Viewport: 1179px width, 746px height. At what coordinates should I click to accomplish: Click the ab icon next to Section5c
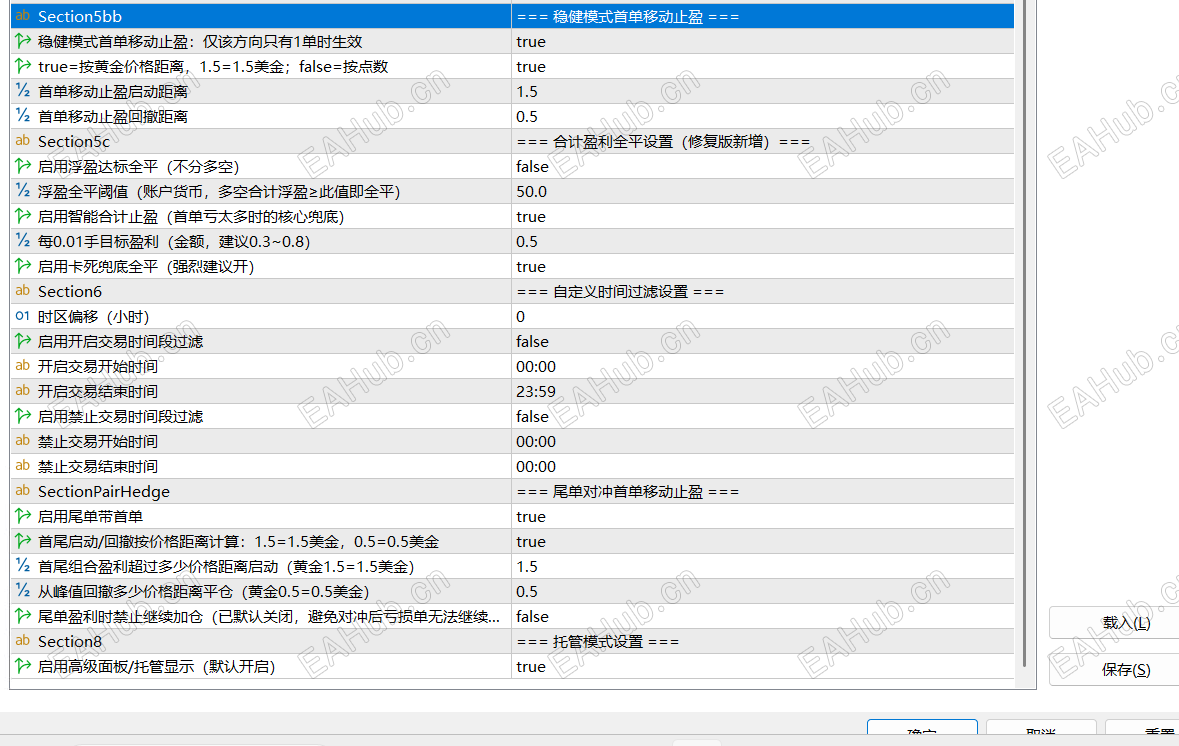[23, 141]
